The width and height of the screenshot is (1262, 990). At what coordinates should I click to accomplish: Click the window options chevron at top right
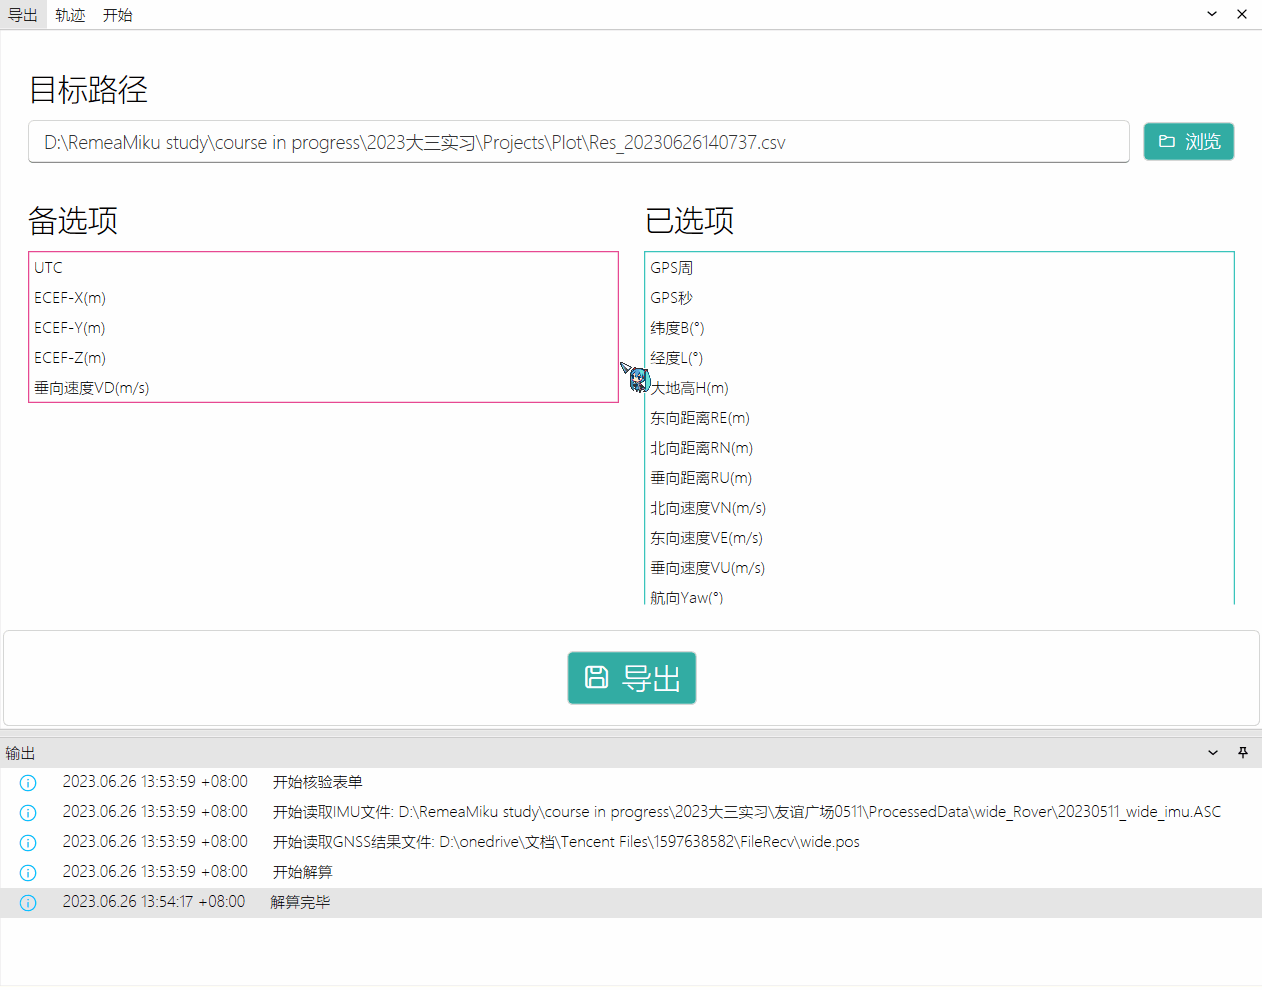(x=1212, y=14)
